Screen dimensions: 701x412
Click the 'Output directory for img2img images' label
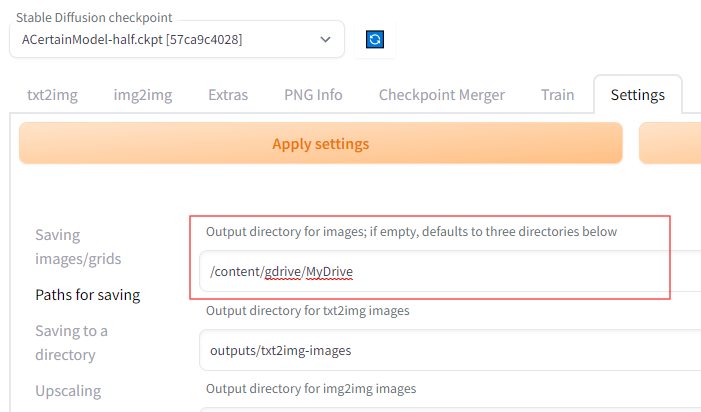pyautogui.click(x=311, y=389)
